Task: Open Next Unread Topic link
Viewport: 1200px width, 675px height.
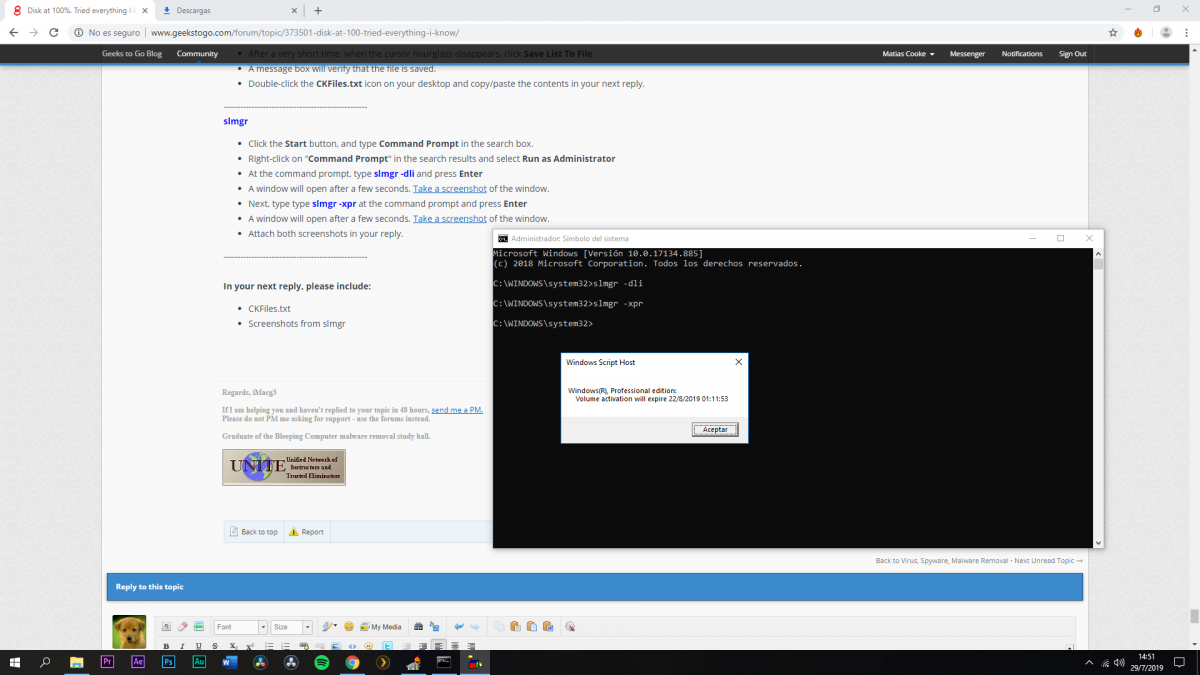Action: pos(1048,561)
